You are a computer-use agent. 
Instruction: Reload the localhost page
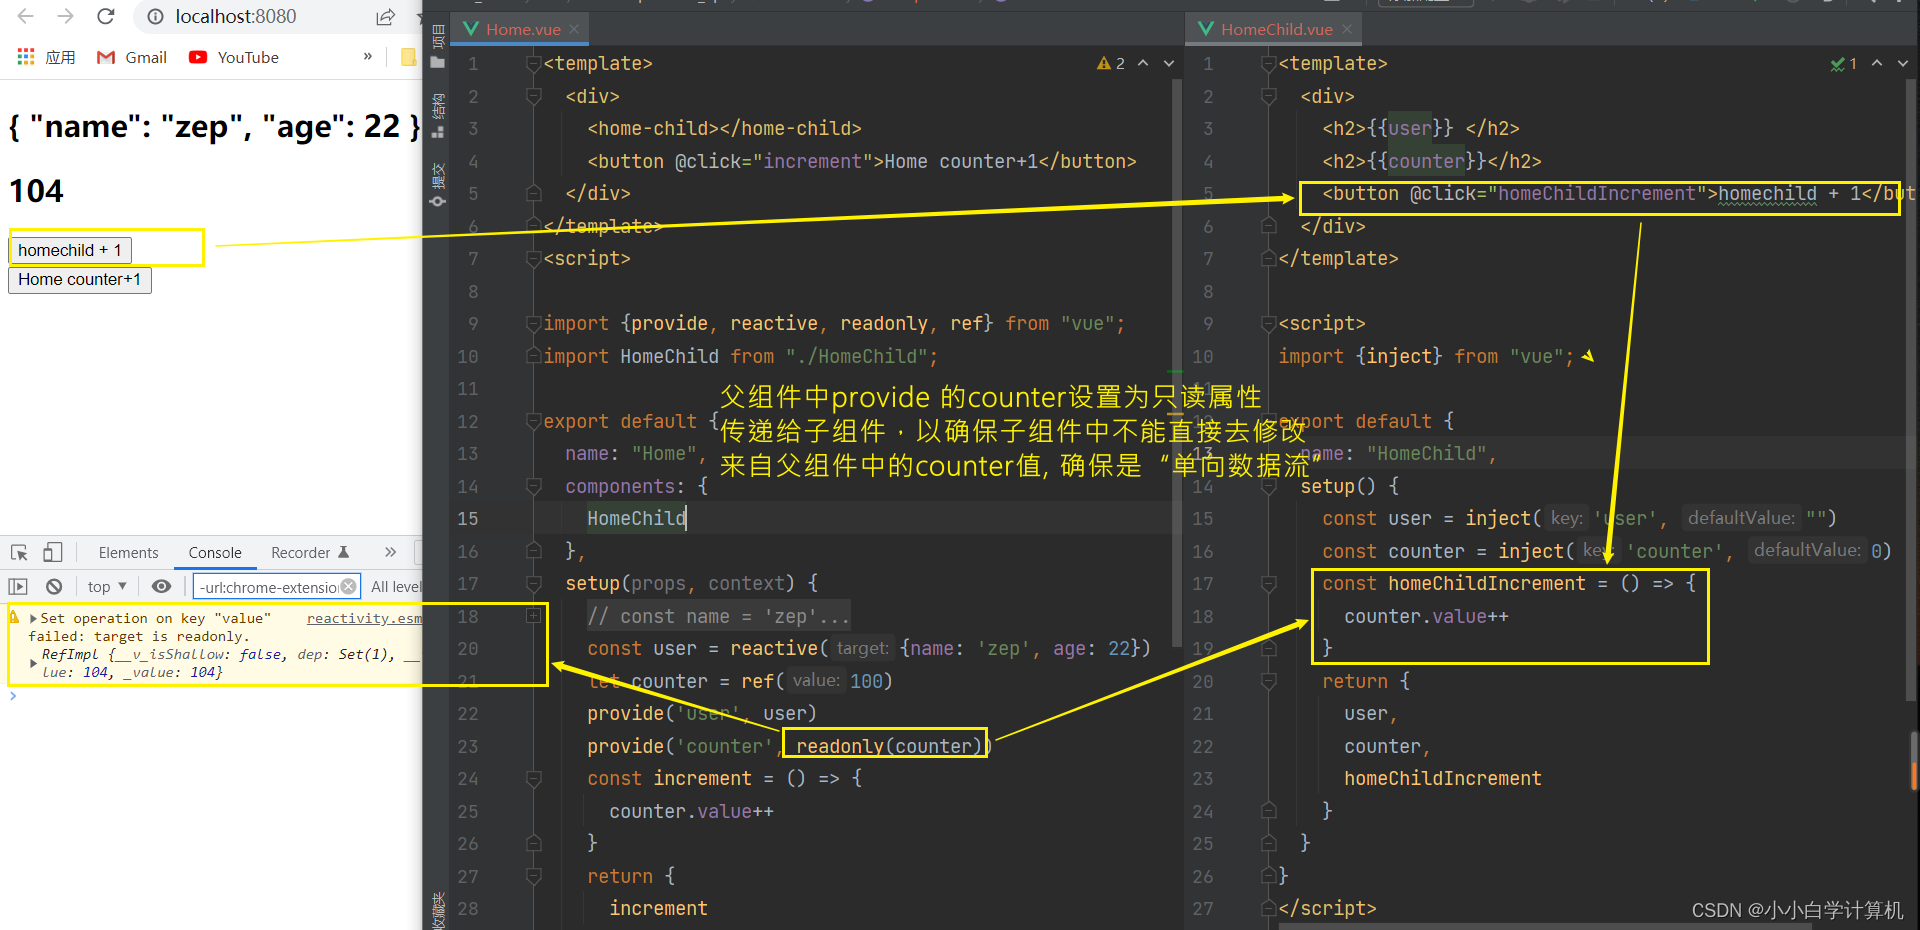[x=105, y=16]
